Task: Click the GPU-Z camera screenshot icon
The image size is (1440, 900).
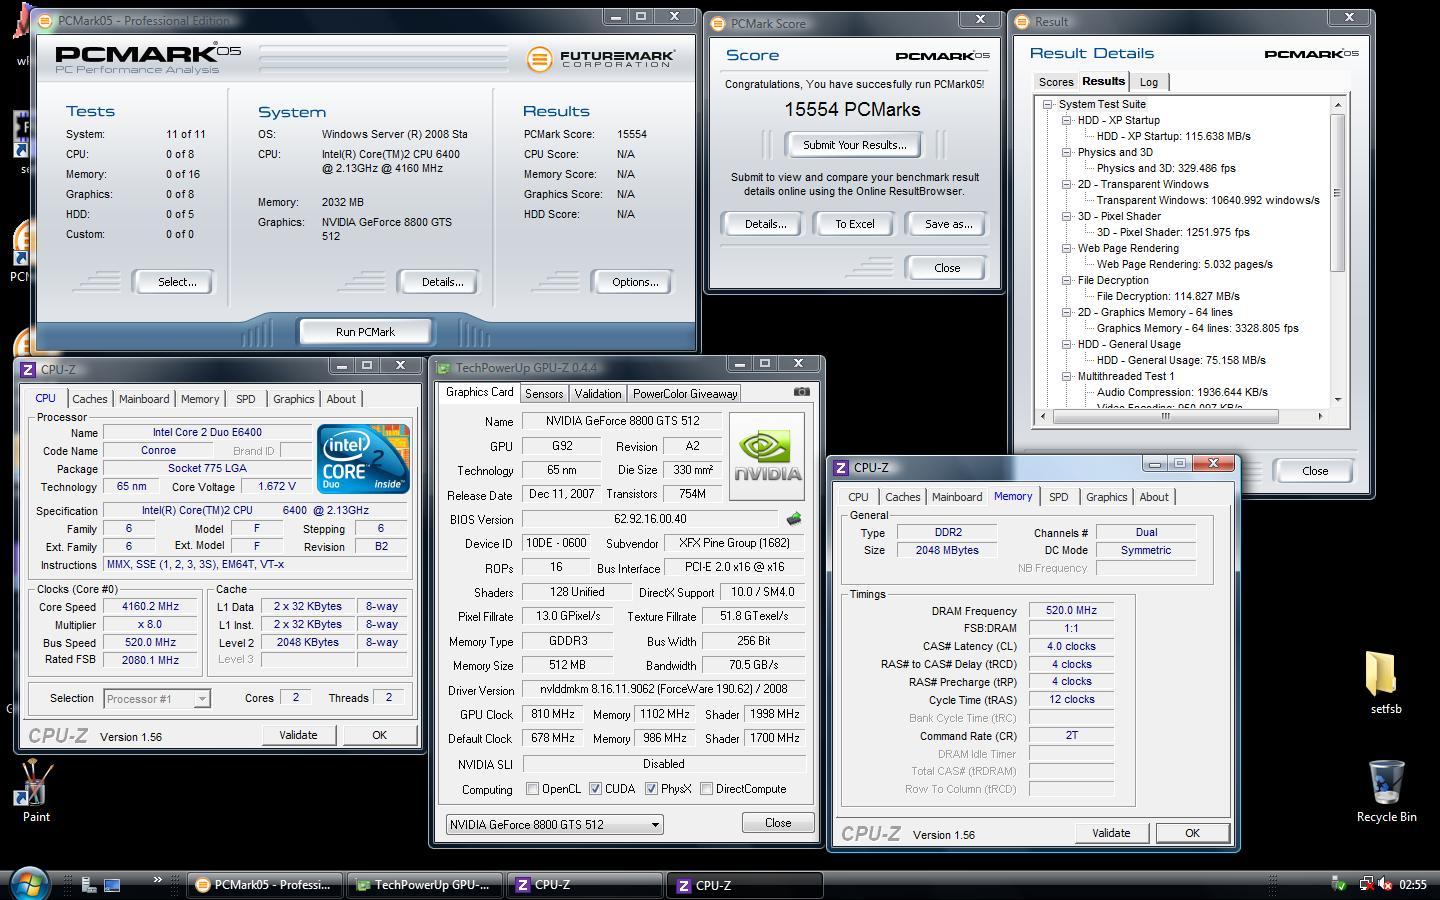Action: coord(802,392)
